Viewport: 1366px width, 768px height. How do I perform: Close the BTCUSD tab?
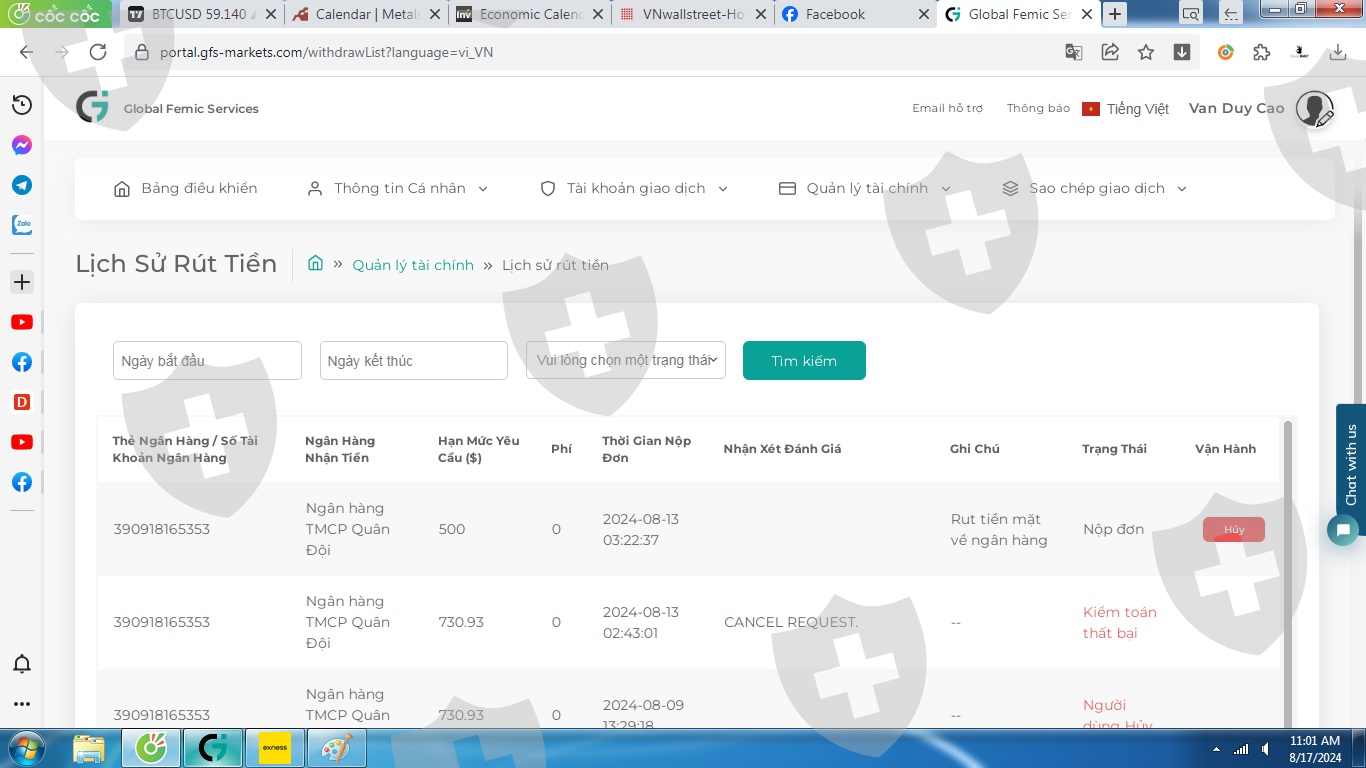pyautogui.click(x=270, y=14)
